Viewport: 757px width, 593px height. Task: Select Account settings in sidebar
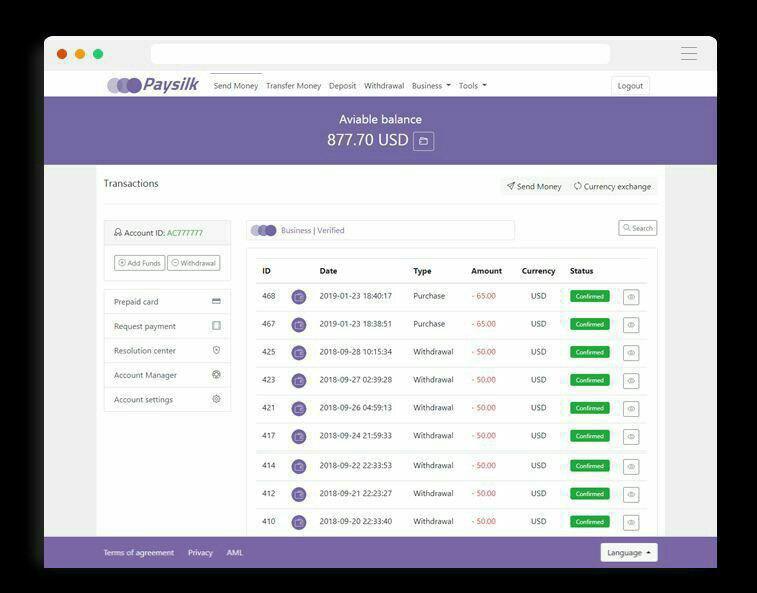click(x=168, y=399)
